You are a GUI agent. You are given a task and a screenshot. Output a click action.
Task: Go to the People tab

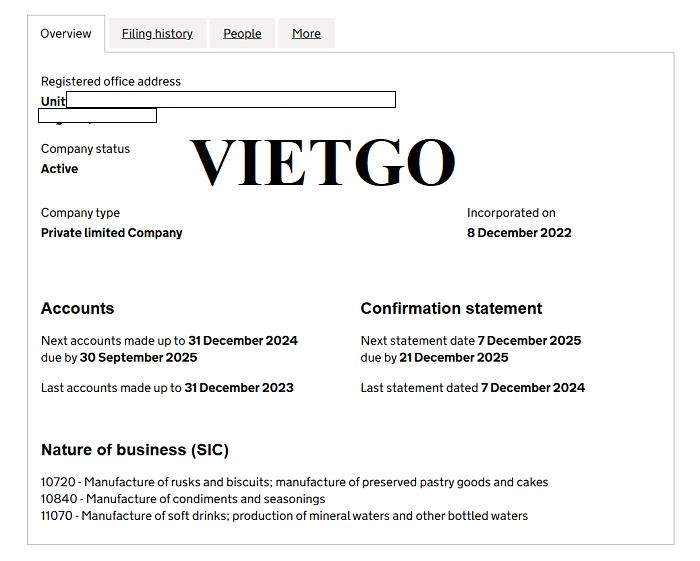[x=242, y=34]
